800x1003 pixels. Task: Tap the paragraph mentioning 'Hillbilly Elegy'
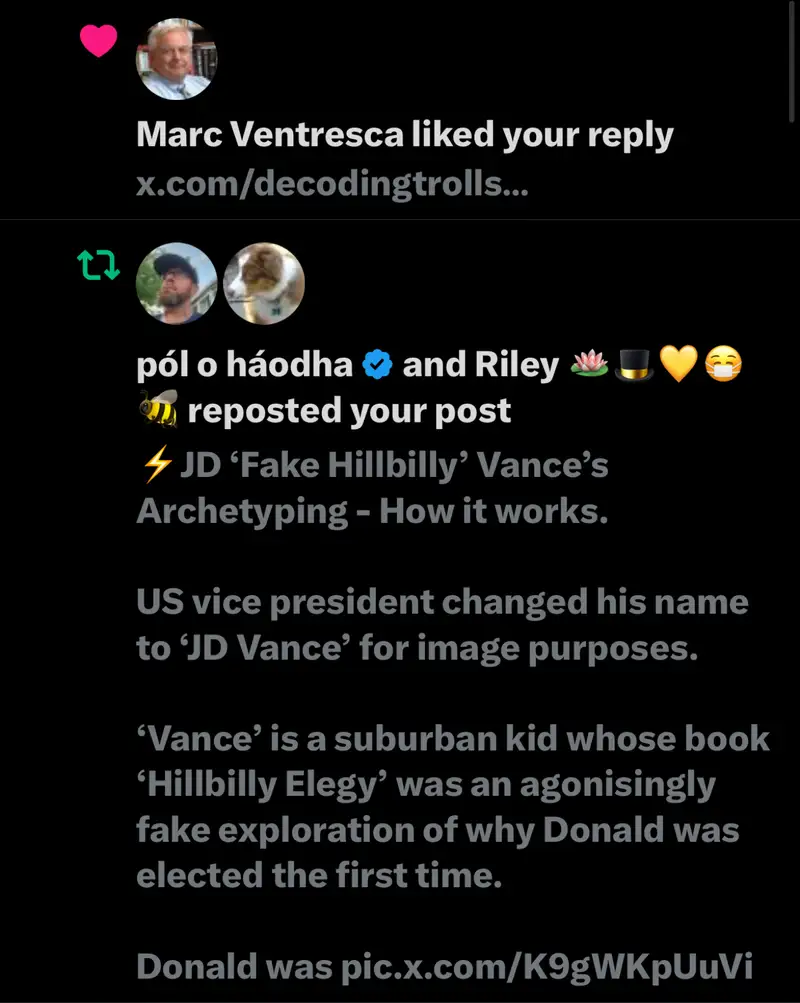[452, 807]
